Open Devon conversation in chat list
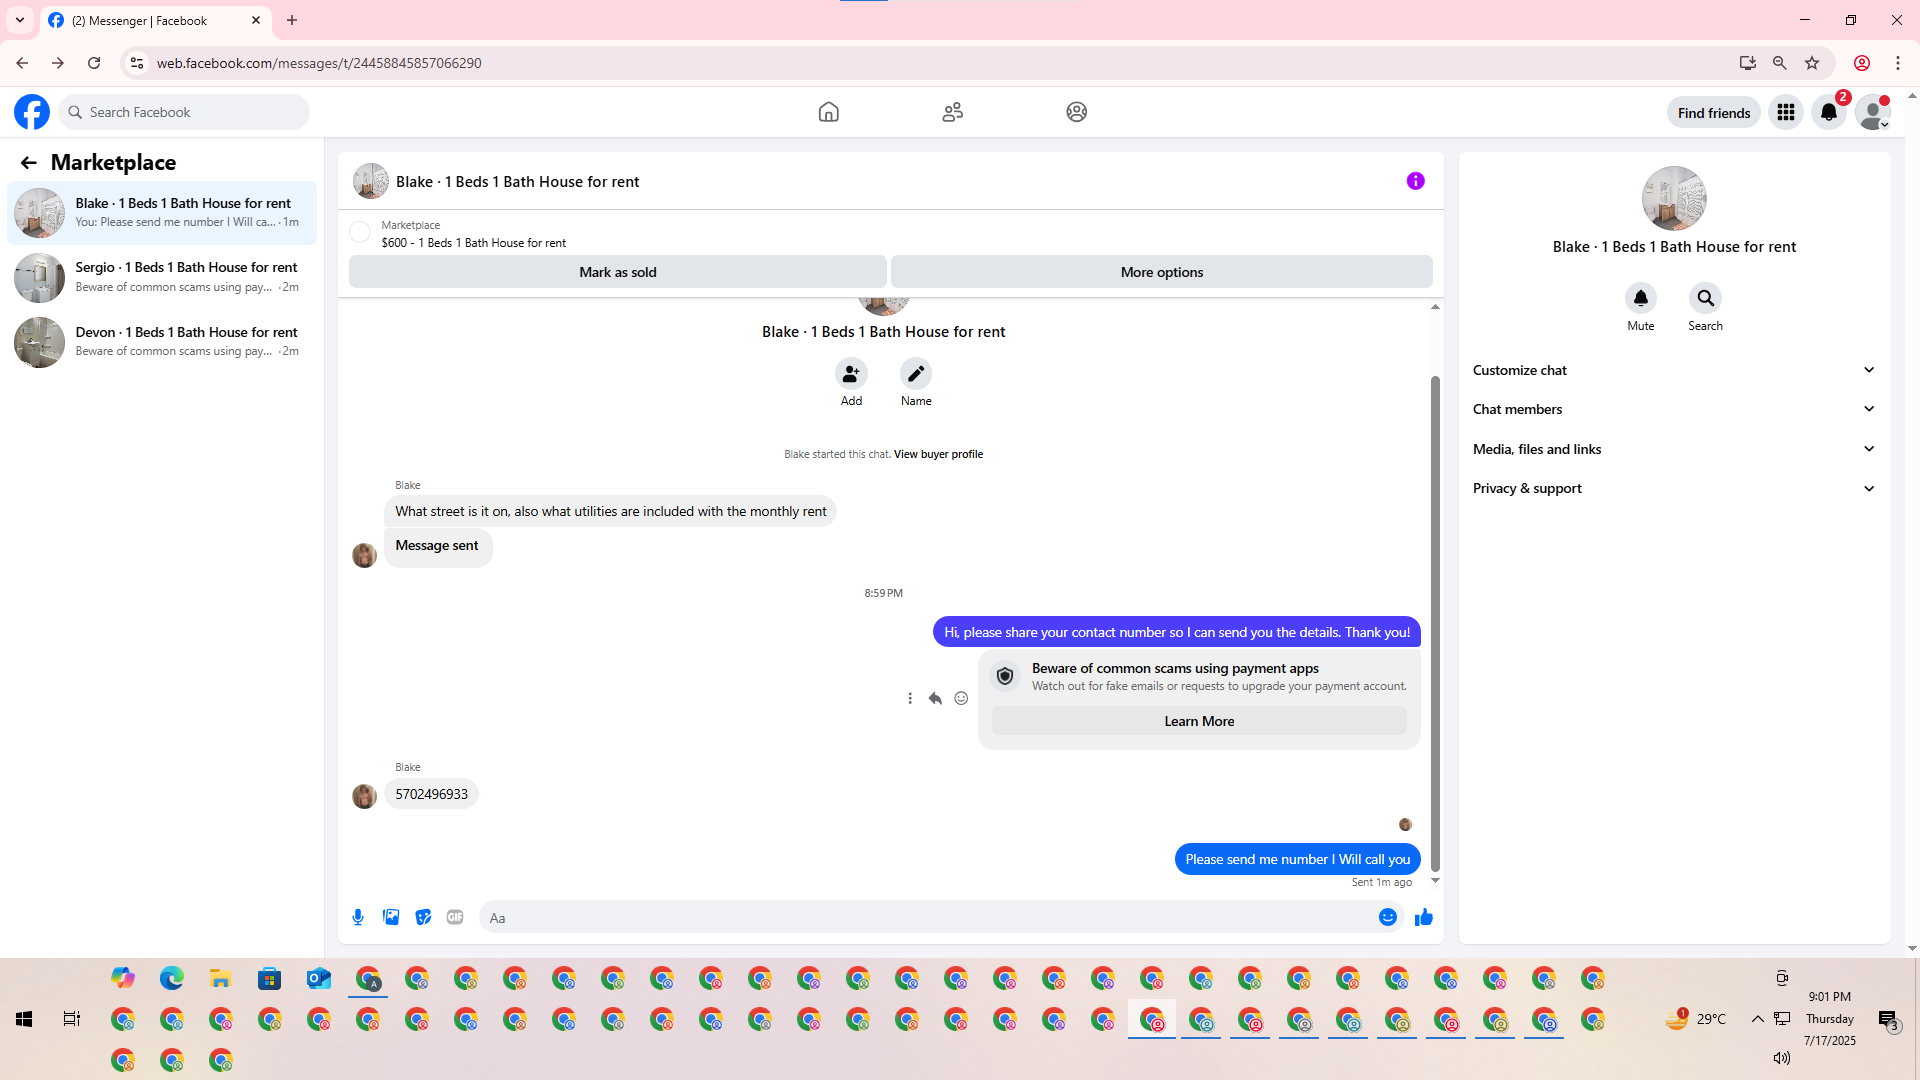Screen dimensions: 1920x1080 [x=162, y=342]
